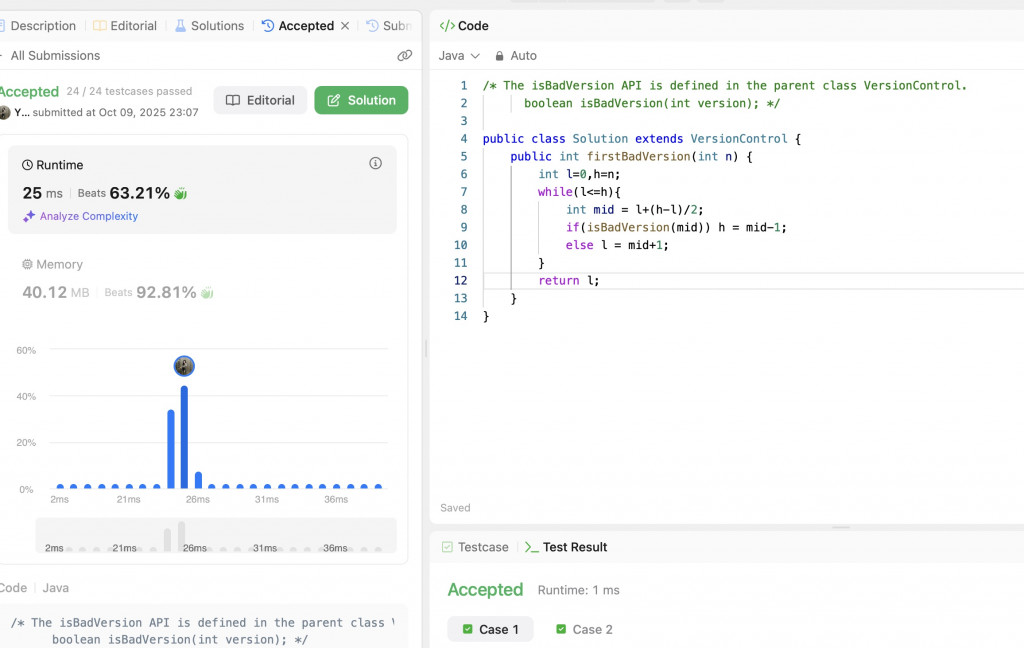Select the Case 1 testcase
The height and width of the screenshot is (648, 1024).
pyautogui.click(x=490, y=629)
